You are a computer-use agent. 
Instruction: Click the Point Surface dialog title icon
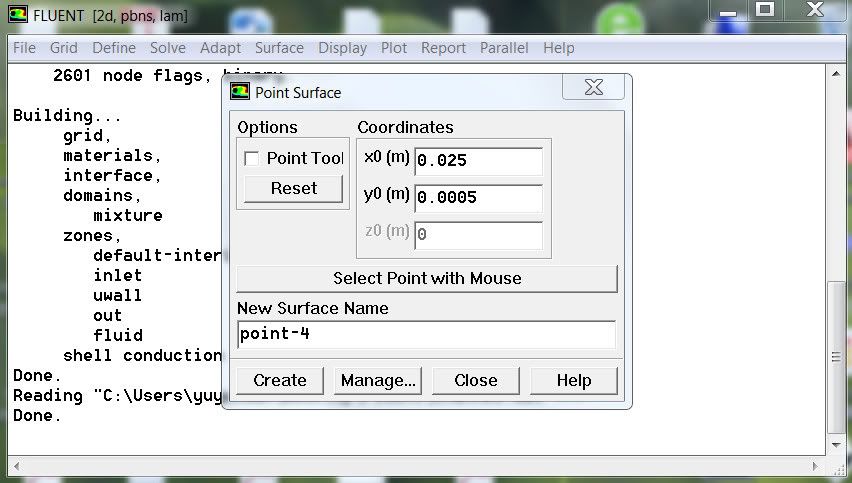tap(240, 92)
